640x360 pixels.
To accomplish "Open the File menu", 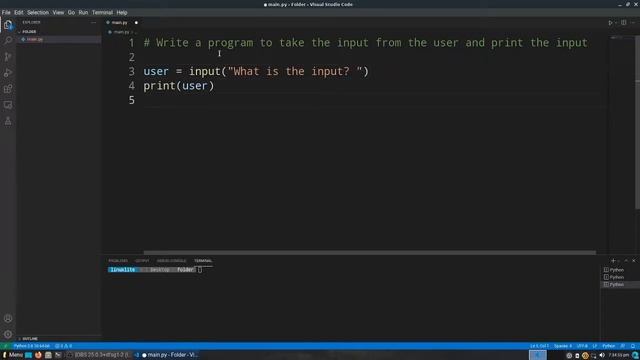I will coord(6,13).
